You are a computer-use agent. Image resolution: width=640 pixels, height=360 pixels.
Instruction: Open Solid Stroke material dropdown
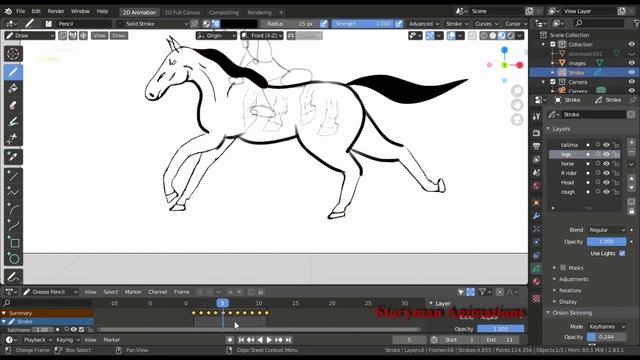tap(152, 24)
